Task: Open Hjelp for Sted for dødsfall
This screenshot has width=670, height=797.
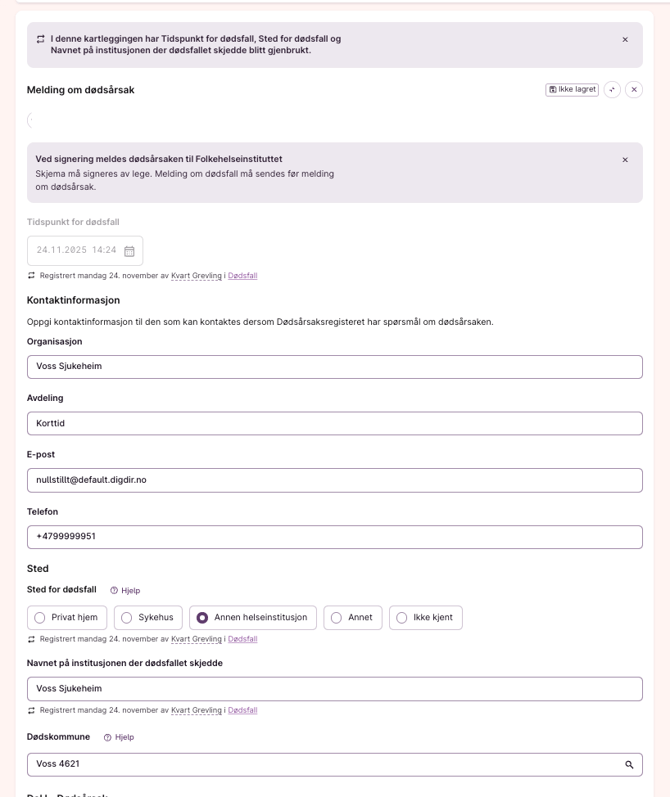Action: [x=125, y=591]
